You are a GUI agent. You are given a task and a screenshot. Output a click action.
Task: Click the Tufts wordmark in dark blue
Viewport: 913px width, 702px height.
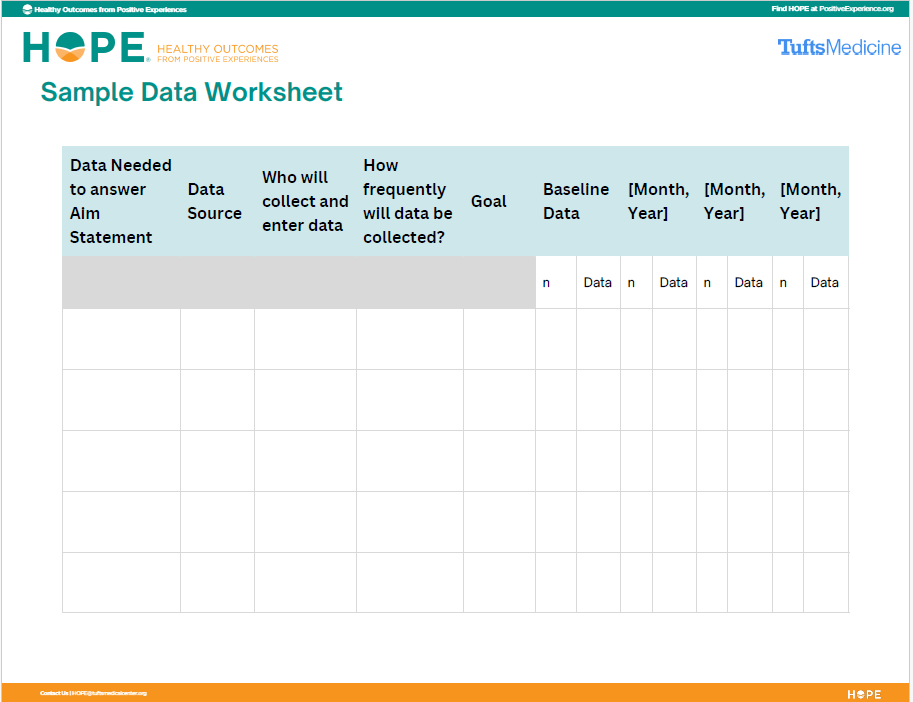click(x=801, y=47)
